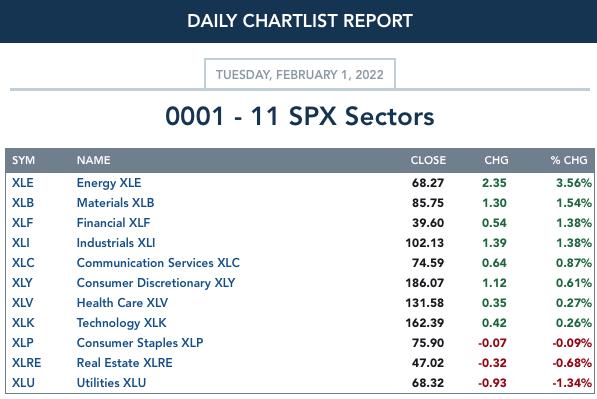
Task: Click the Communication Services XLC link
Action: click(158, 263)
